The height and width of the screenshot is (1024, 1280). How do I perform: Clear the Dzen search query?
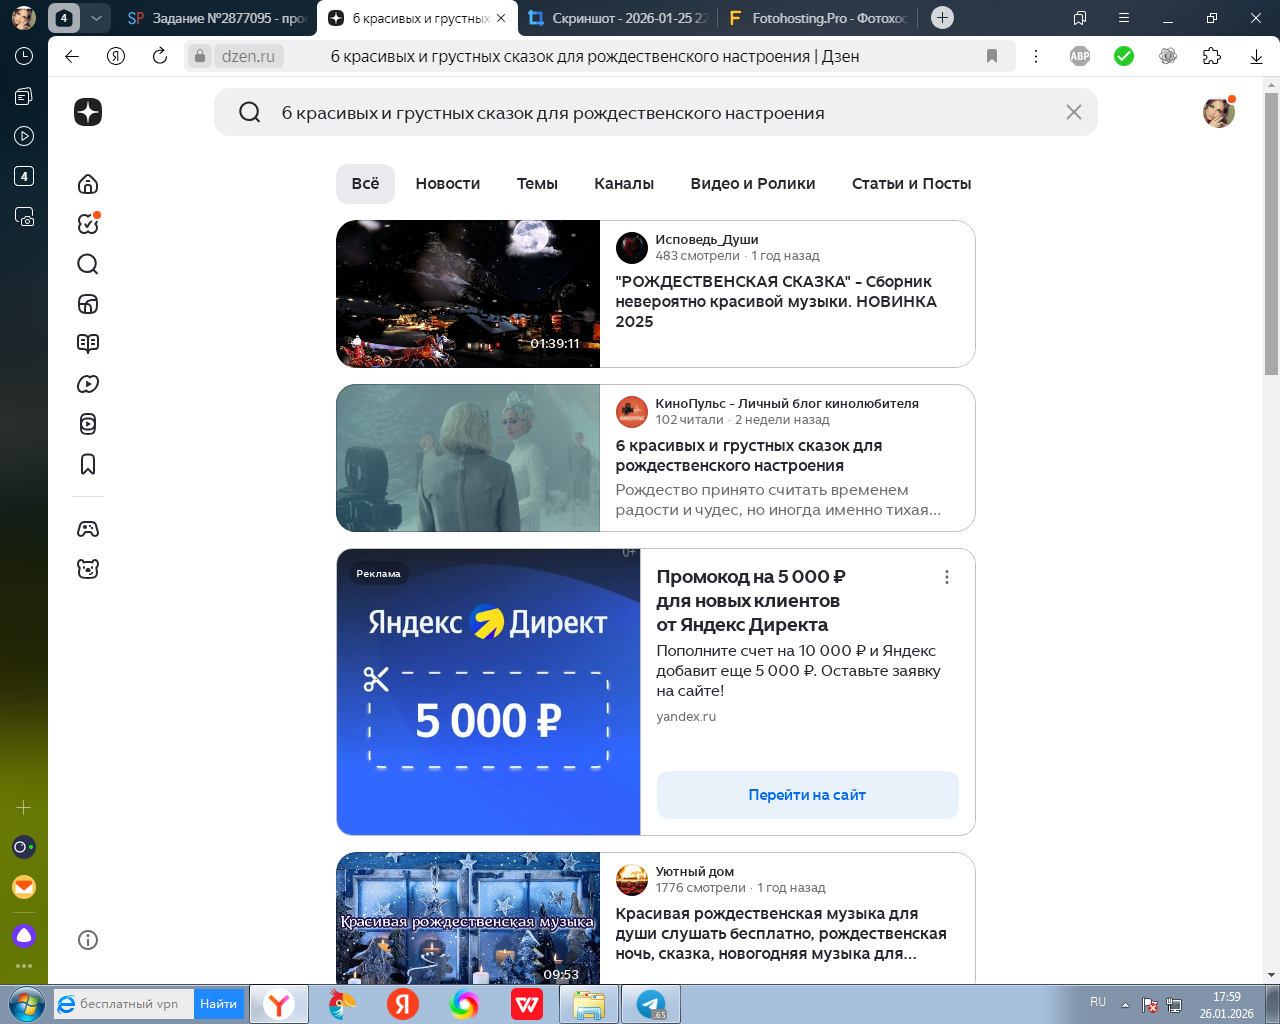coord(1074,112)
